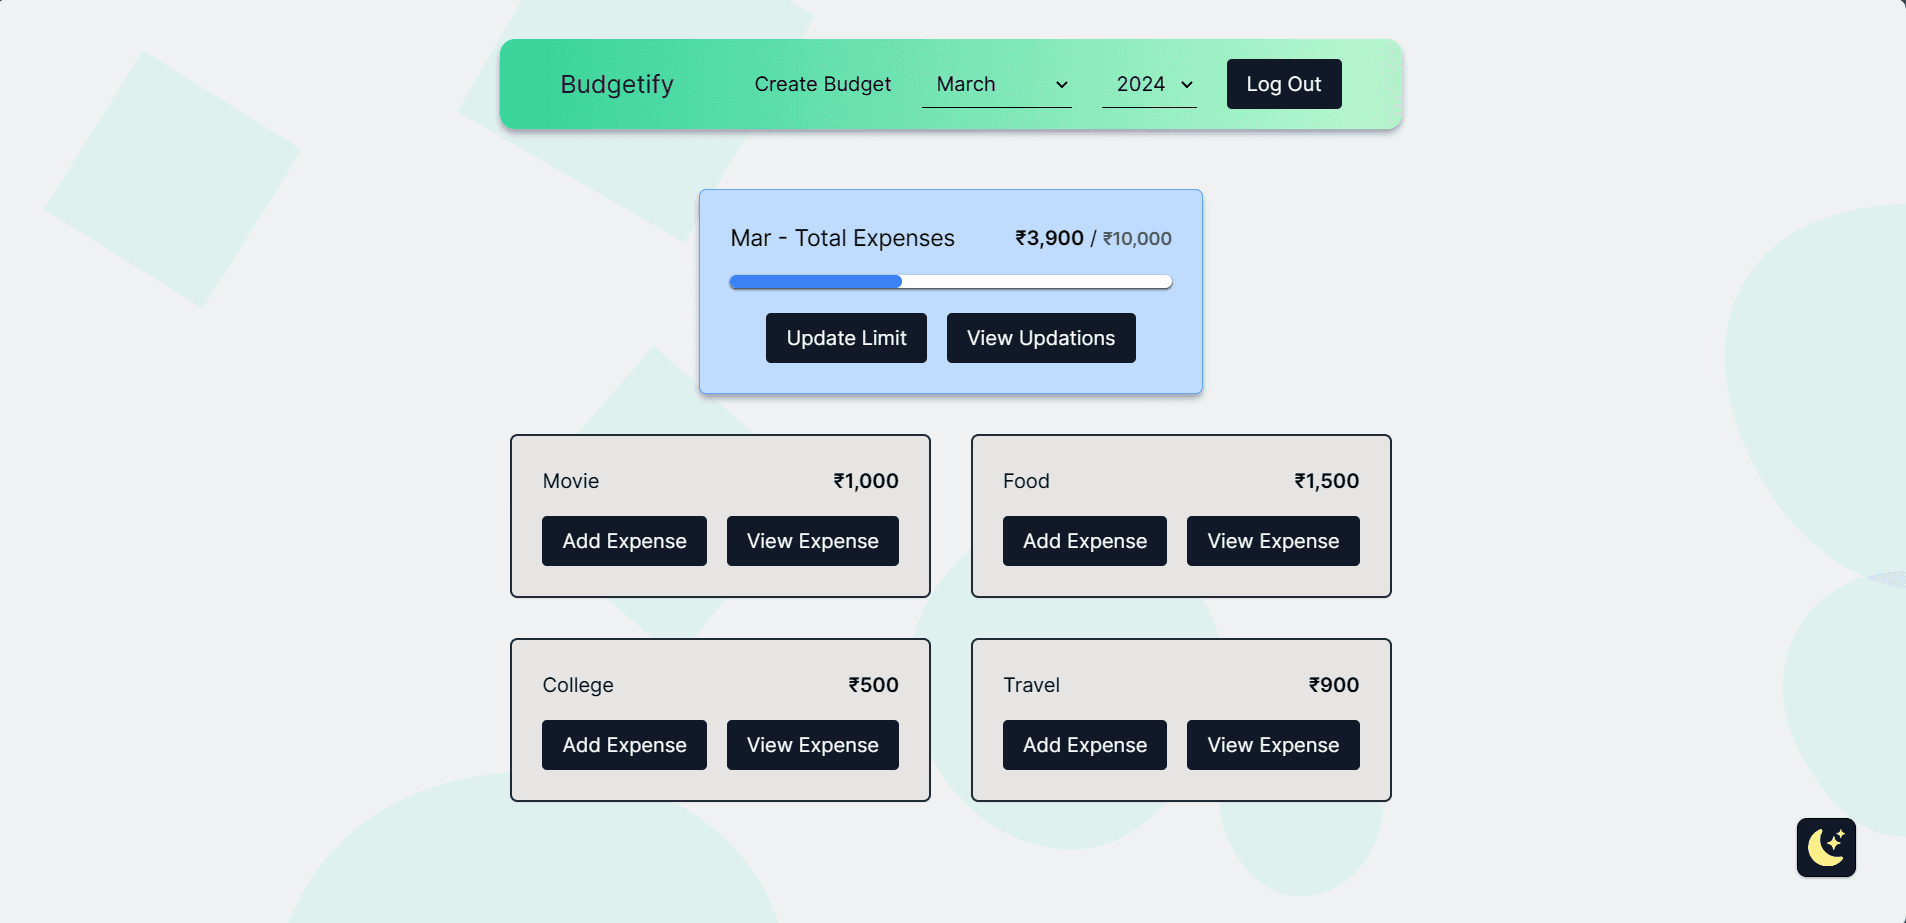View Expense list for Food
The height and width of the screenshot is (923, 1906).
pos(1273,541)
